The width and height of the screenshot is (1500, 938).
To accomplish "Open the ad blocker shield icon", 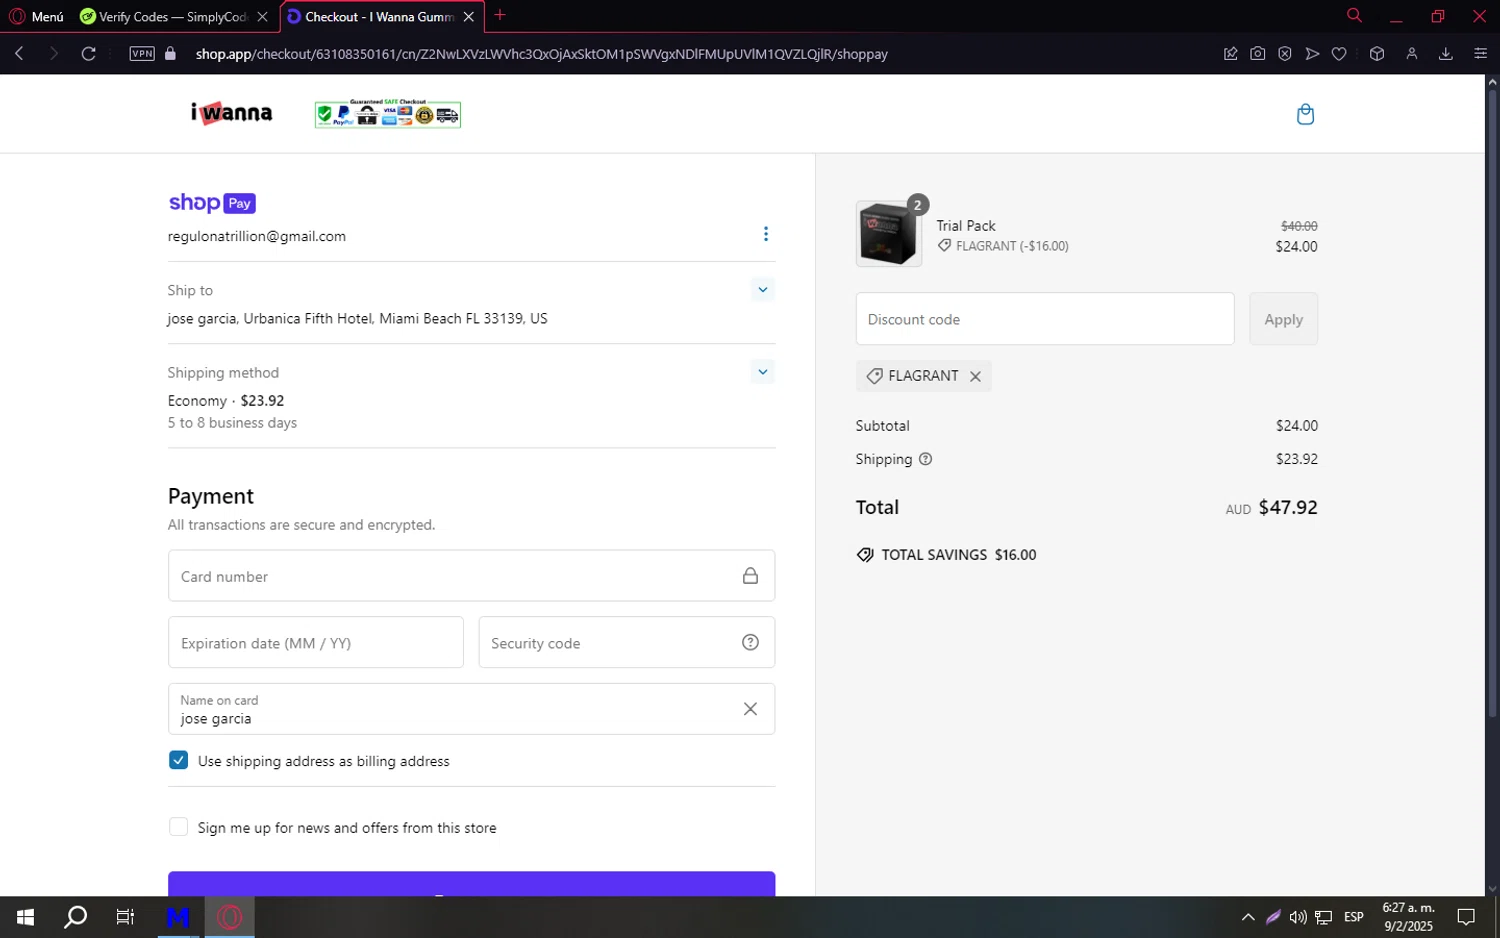I will [1285, 54].
